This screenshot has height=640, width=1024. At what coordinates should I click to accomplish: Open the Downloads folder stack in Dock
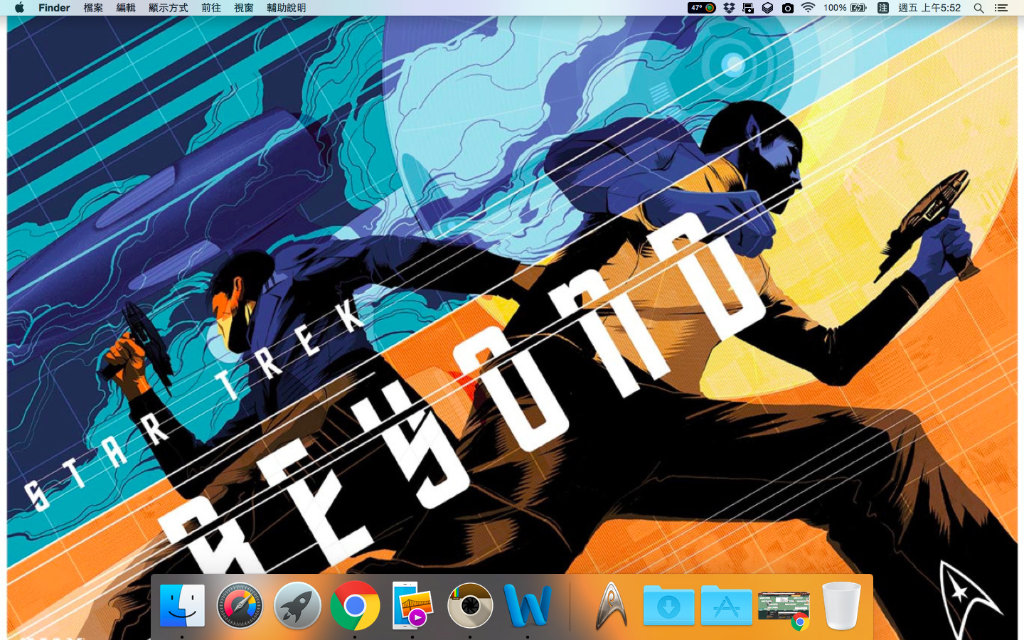[668, 605]
